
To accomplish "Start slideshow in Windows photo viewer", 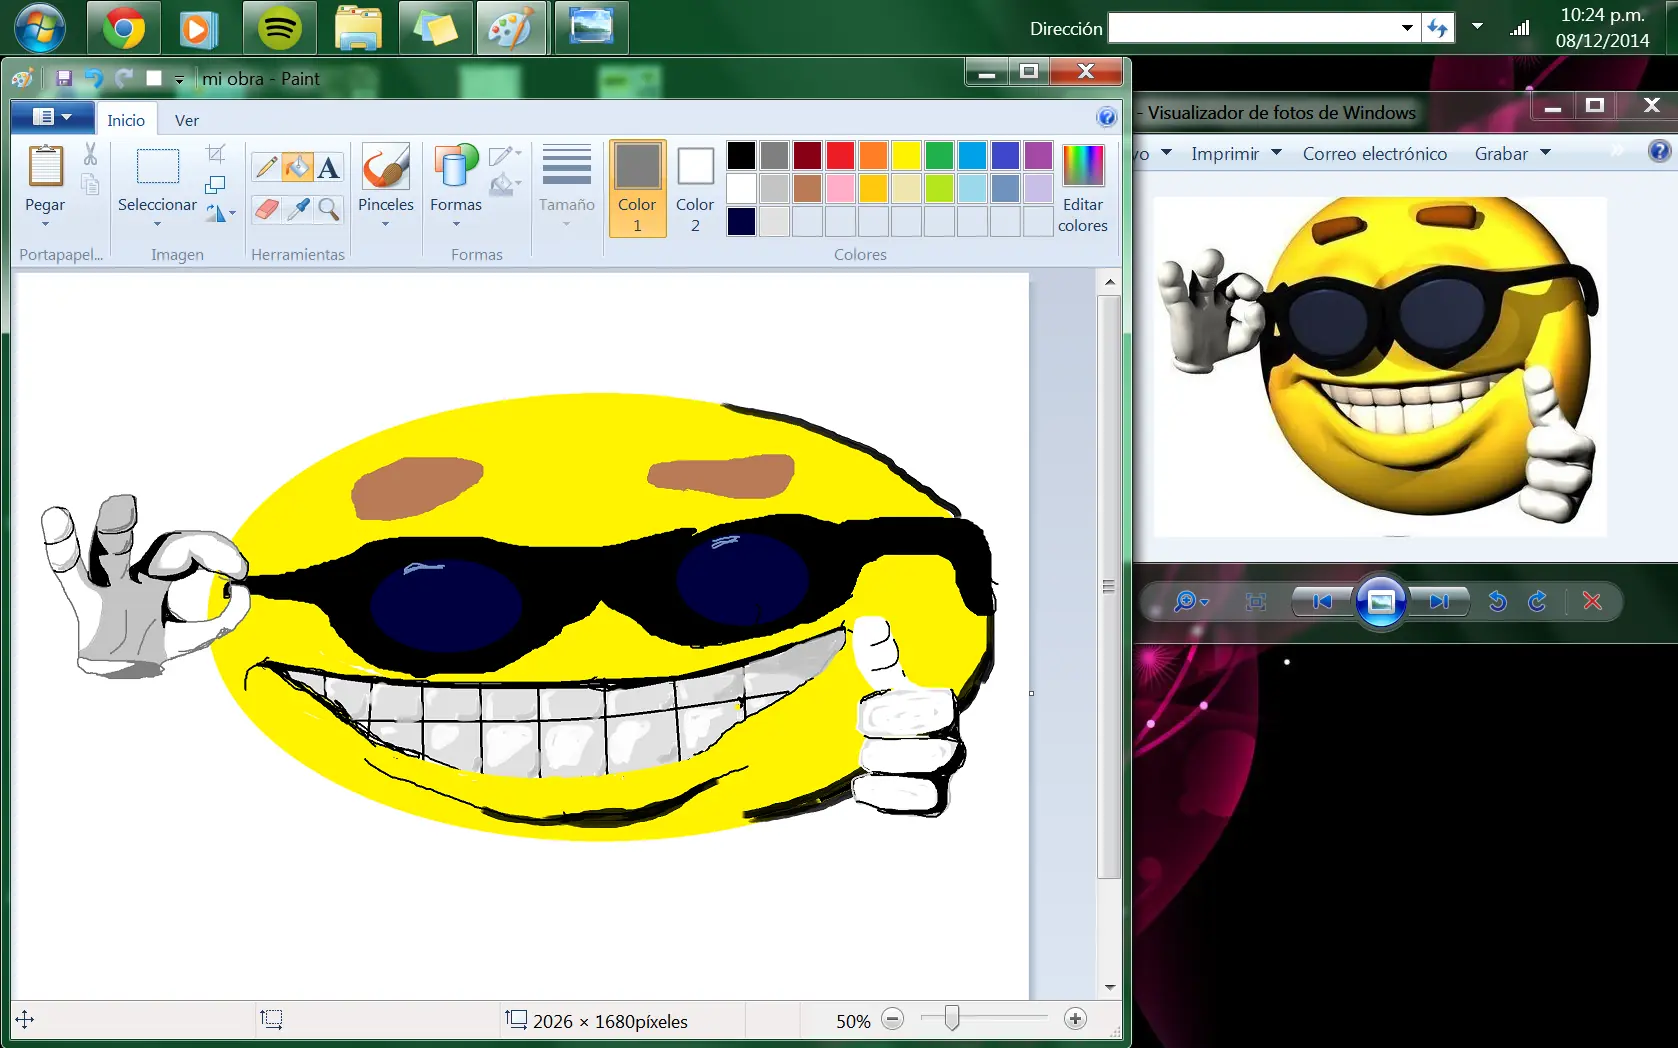I will pos(1381,601).
